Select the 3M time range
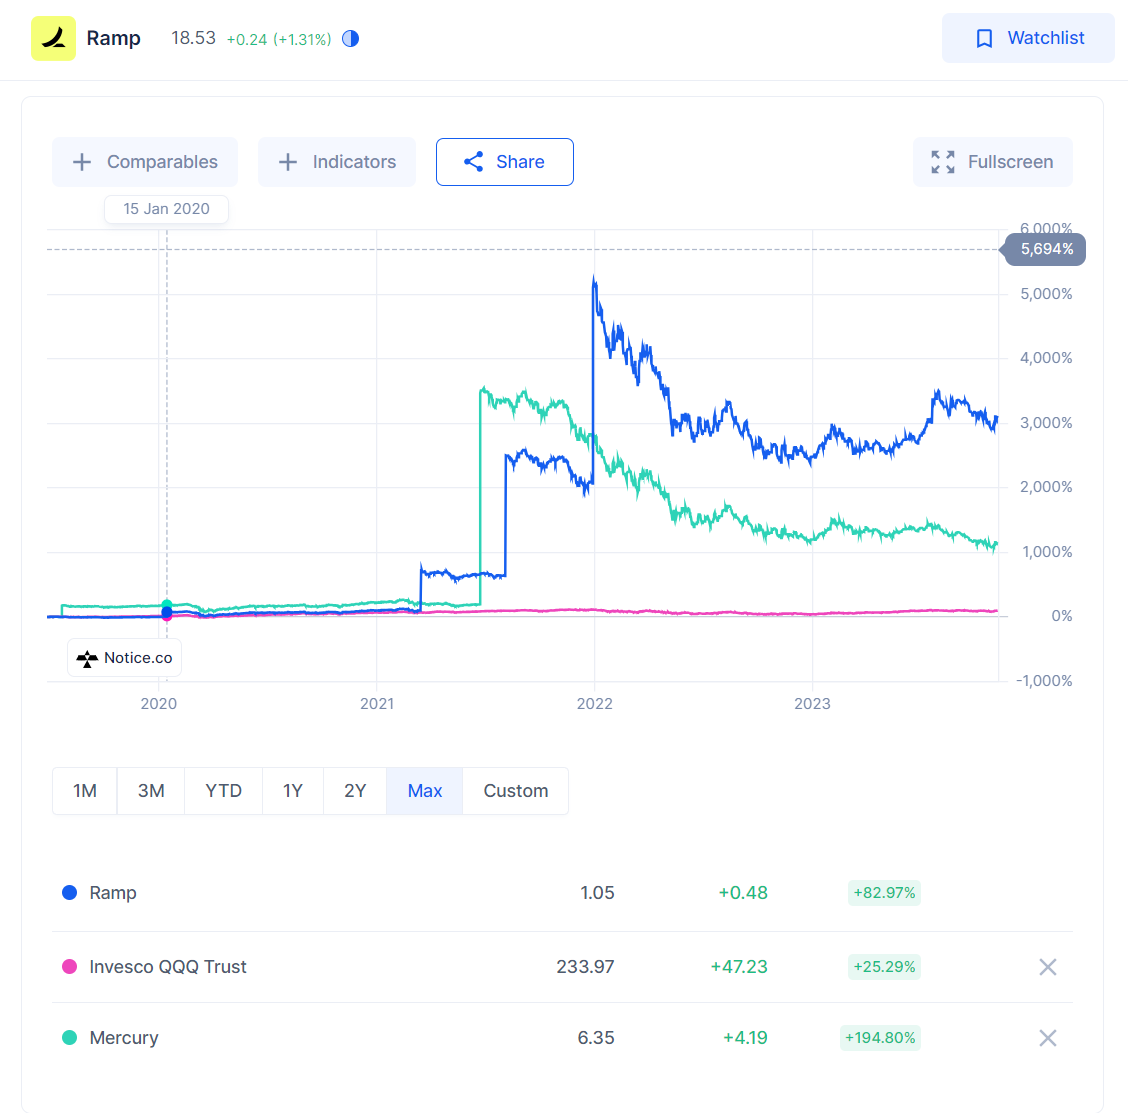The image size is (1128, 1117). pyautogui.click(x=151, y=791)
